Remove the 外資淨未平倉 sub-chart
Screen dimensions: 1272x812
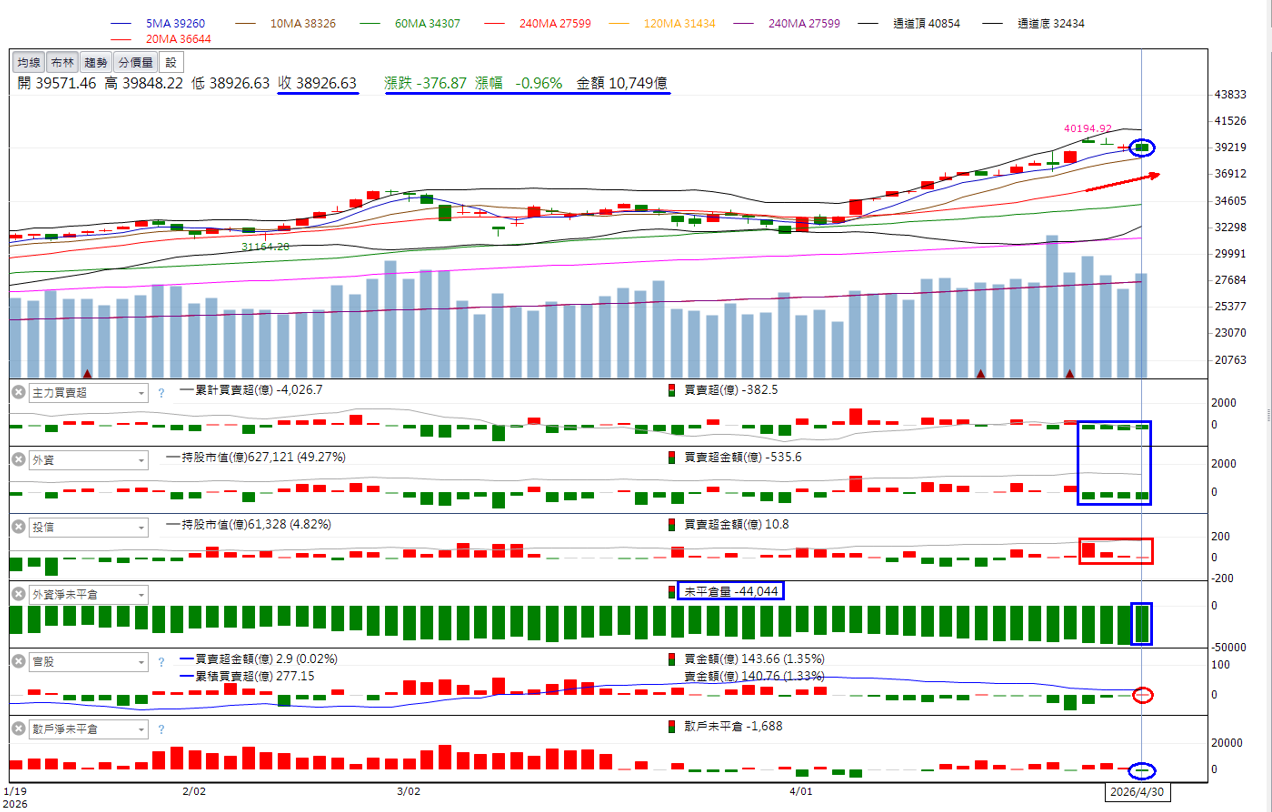(18, 594)
